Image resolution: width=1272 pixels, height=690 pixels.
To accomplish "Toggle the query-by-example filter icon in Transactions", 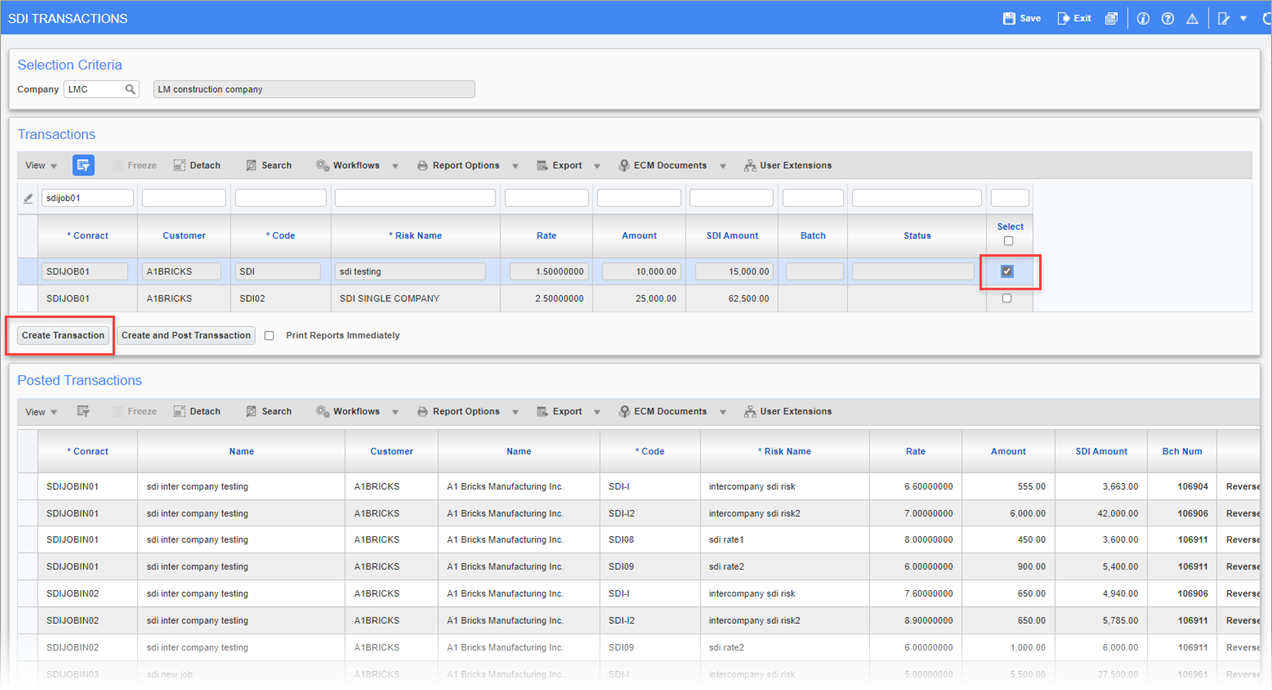I will pyautogui.click(x=83, y=165).
